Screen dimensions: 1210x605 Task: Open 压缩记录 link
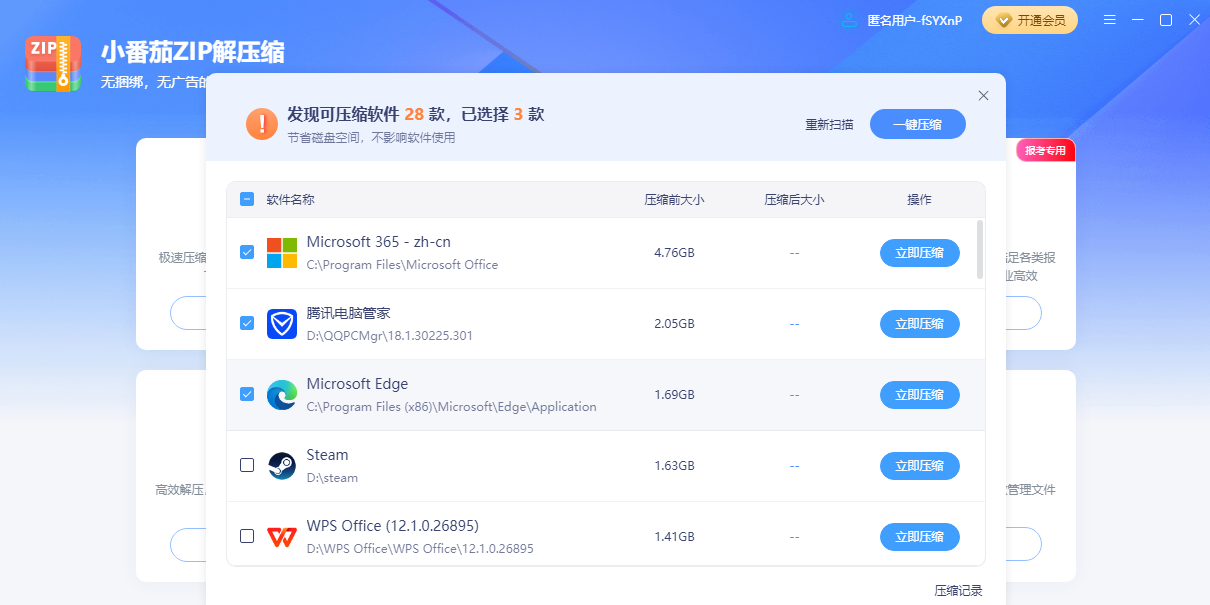coord(959,590)
